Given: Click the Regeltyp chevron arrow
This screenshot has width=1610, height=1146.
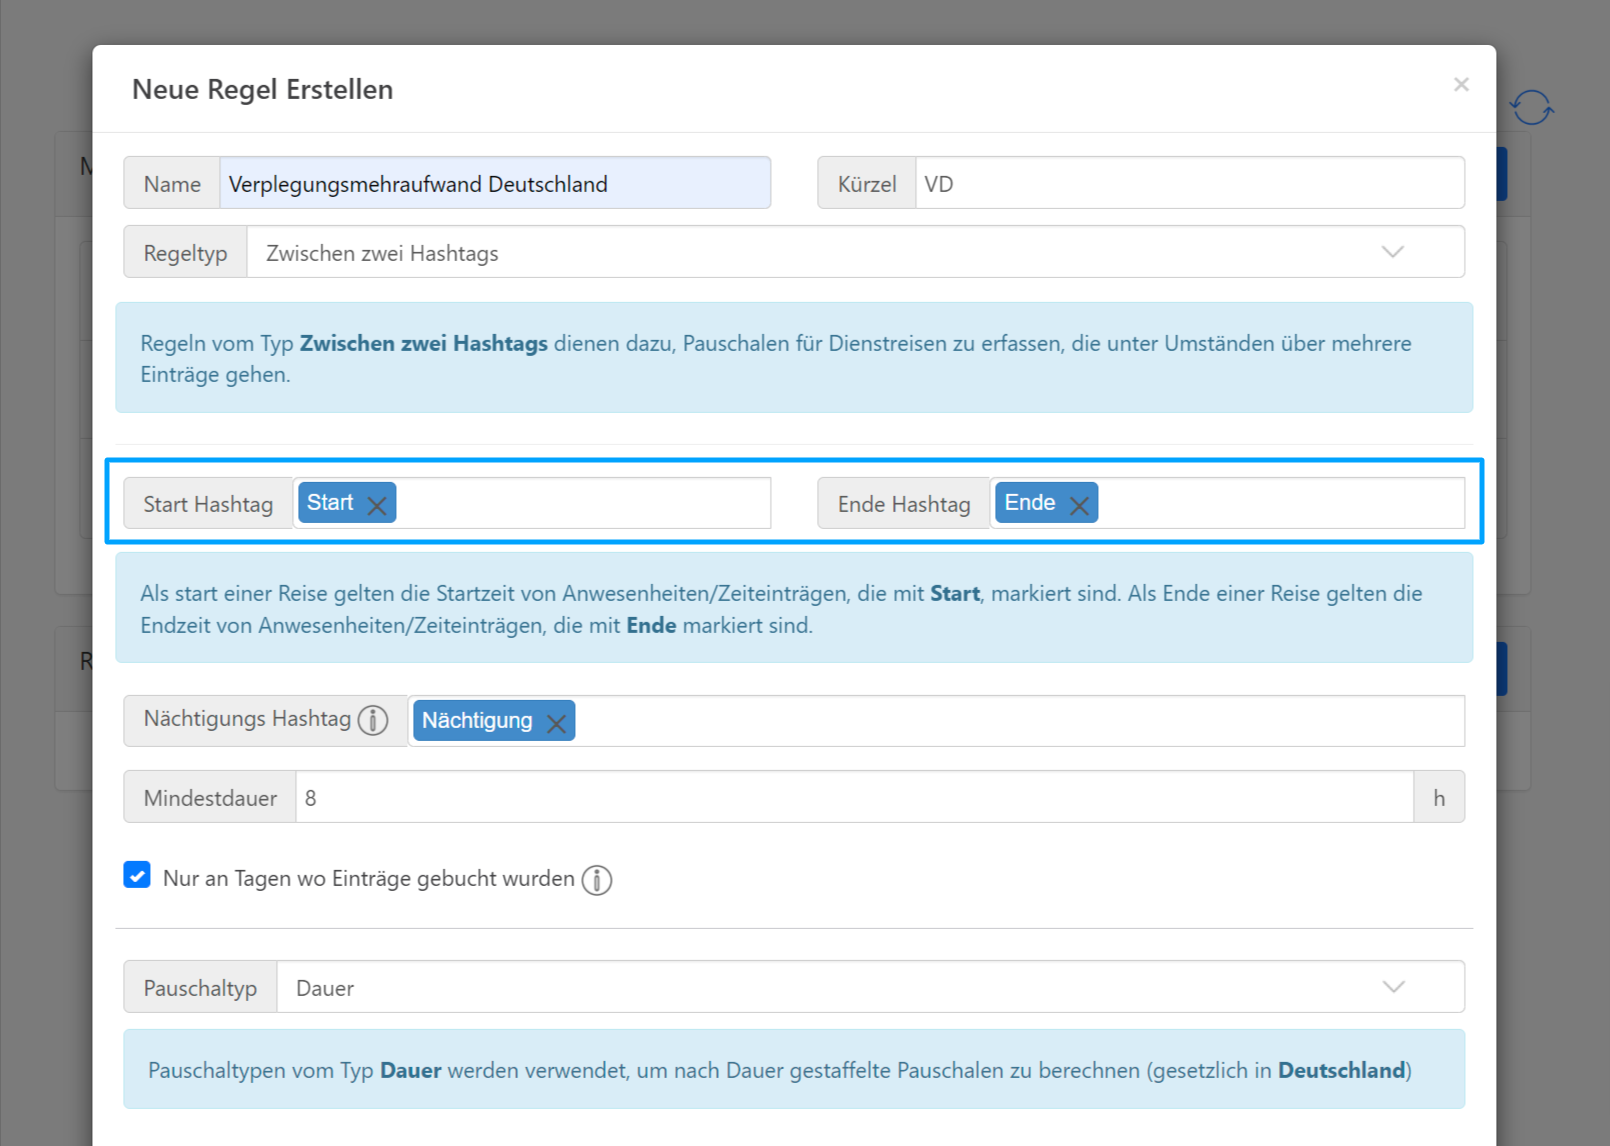Looking at the screenshot, I should (x=1393, y=252).
